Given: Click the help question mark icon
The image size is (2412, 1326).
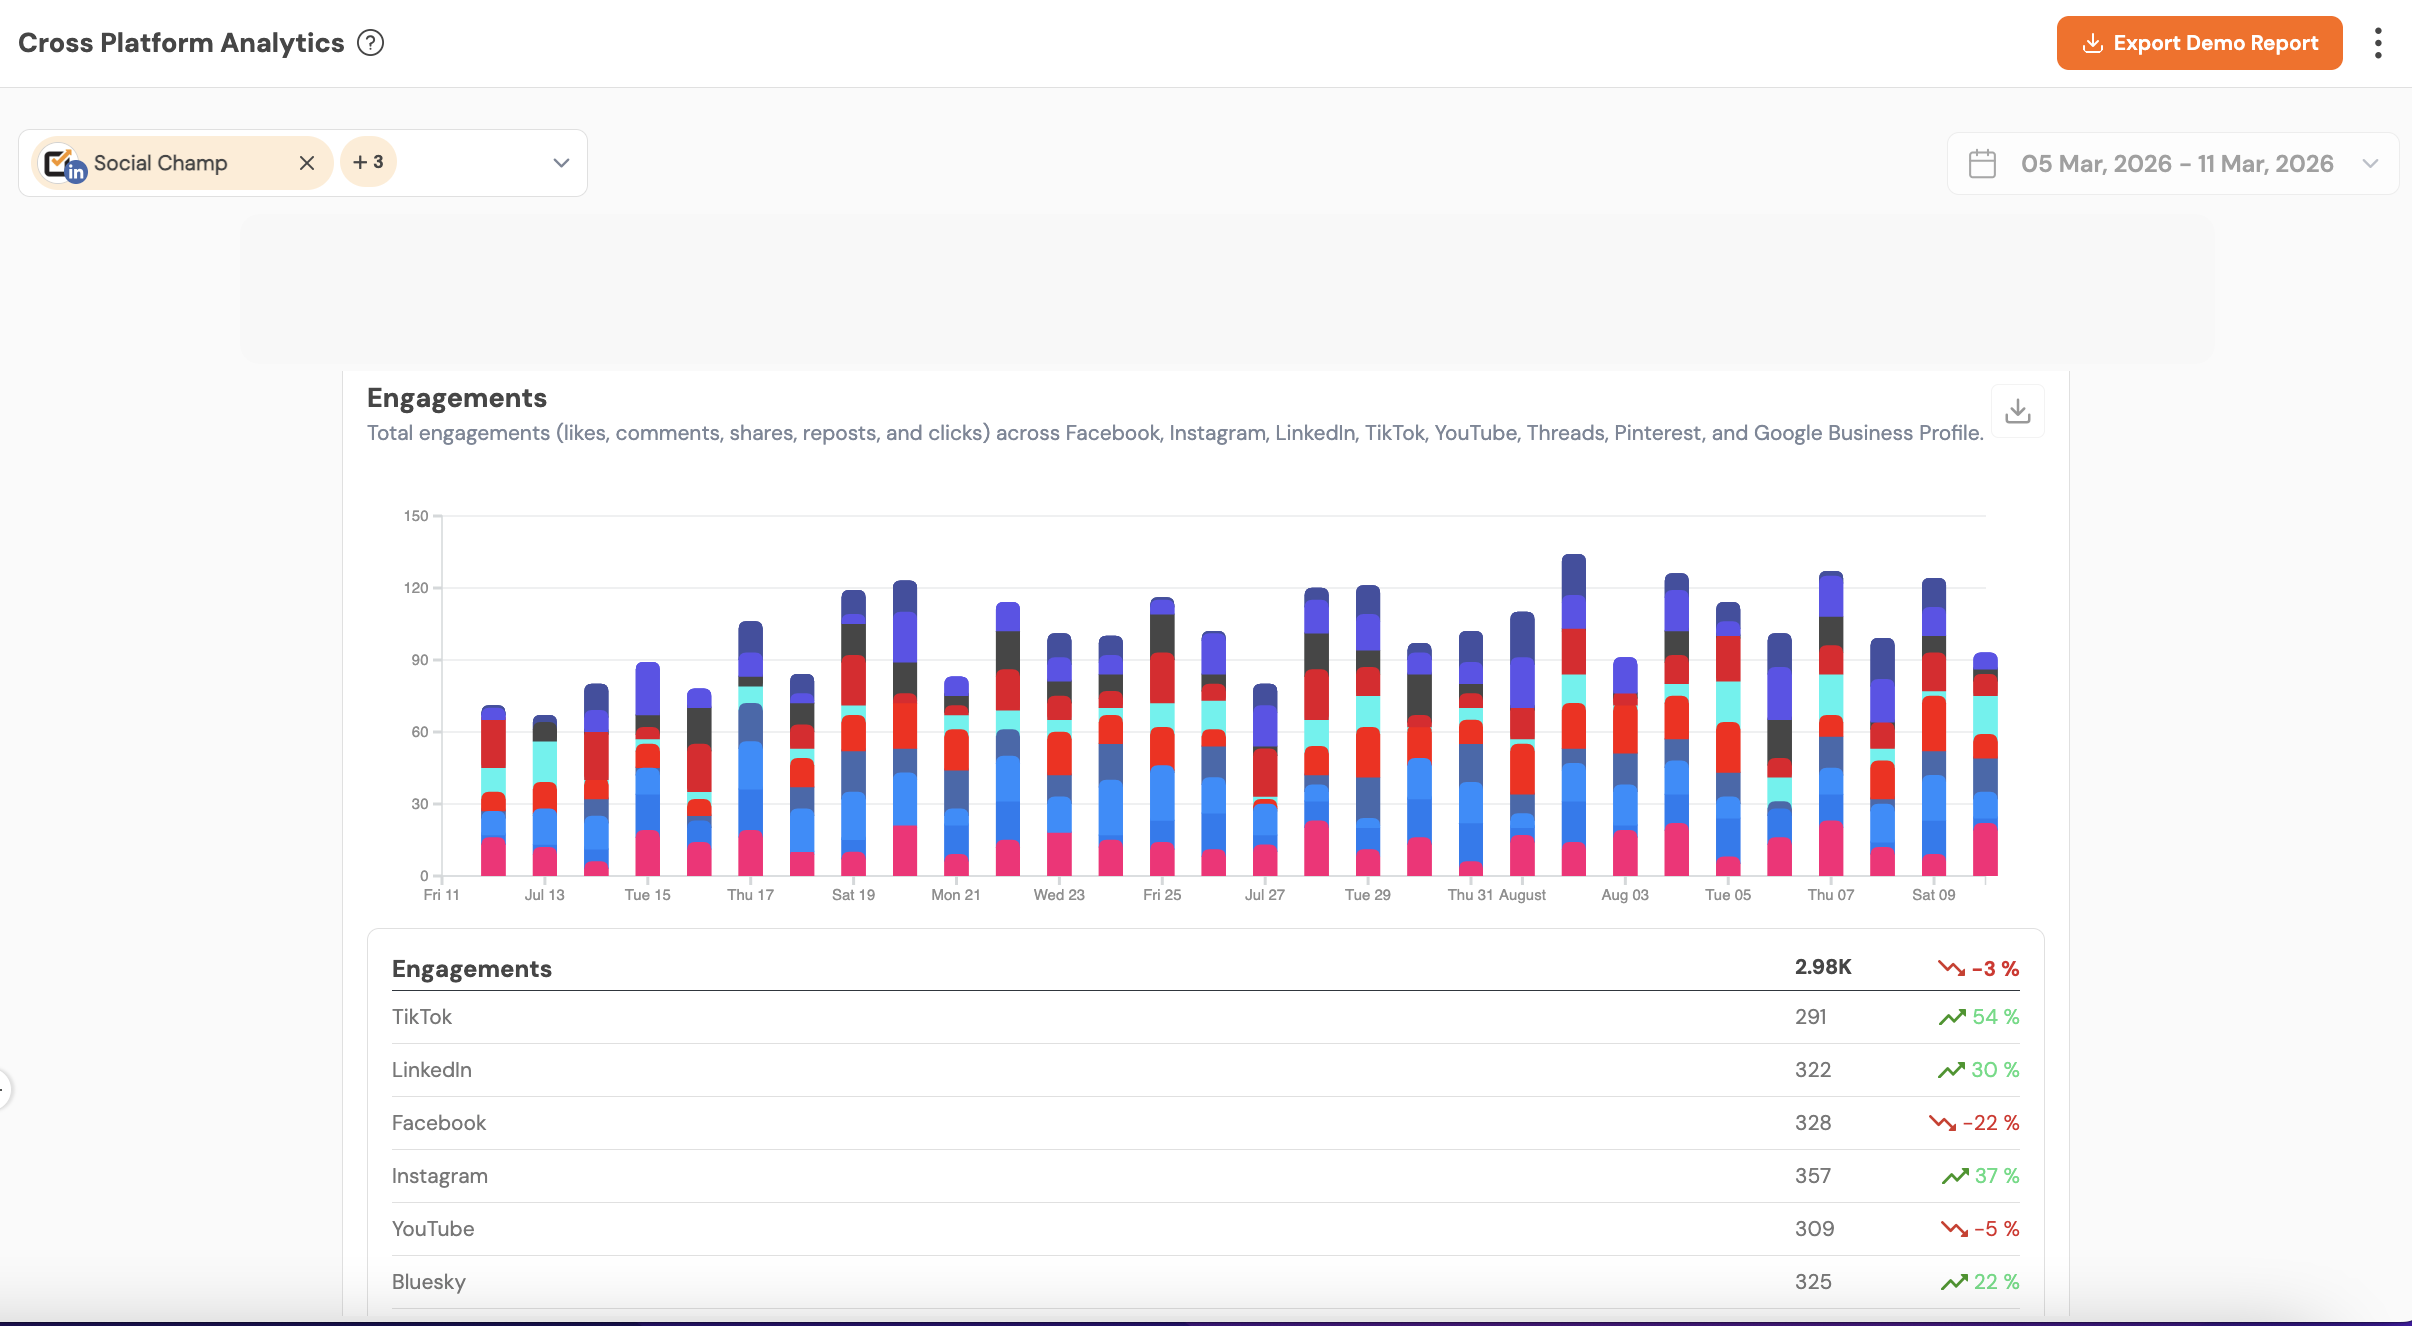Looking at the screenshot, I should tap(371, 43).
